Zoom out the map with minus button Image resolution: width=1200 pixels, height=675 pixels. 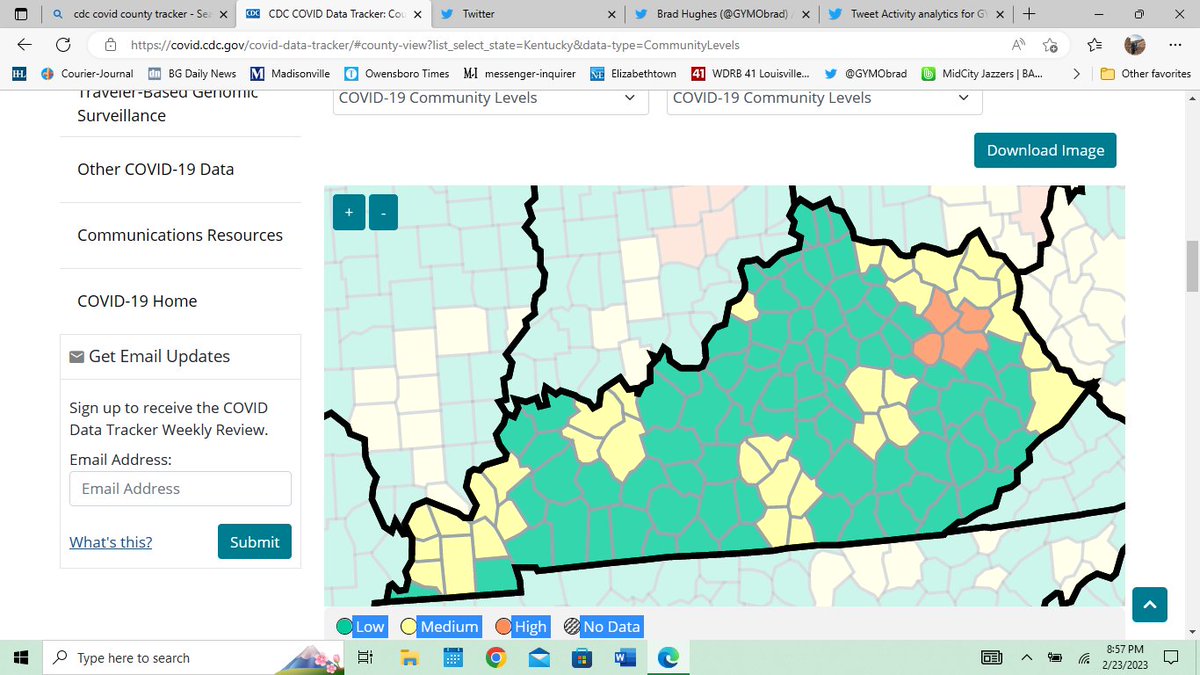384,212
